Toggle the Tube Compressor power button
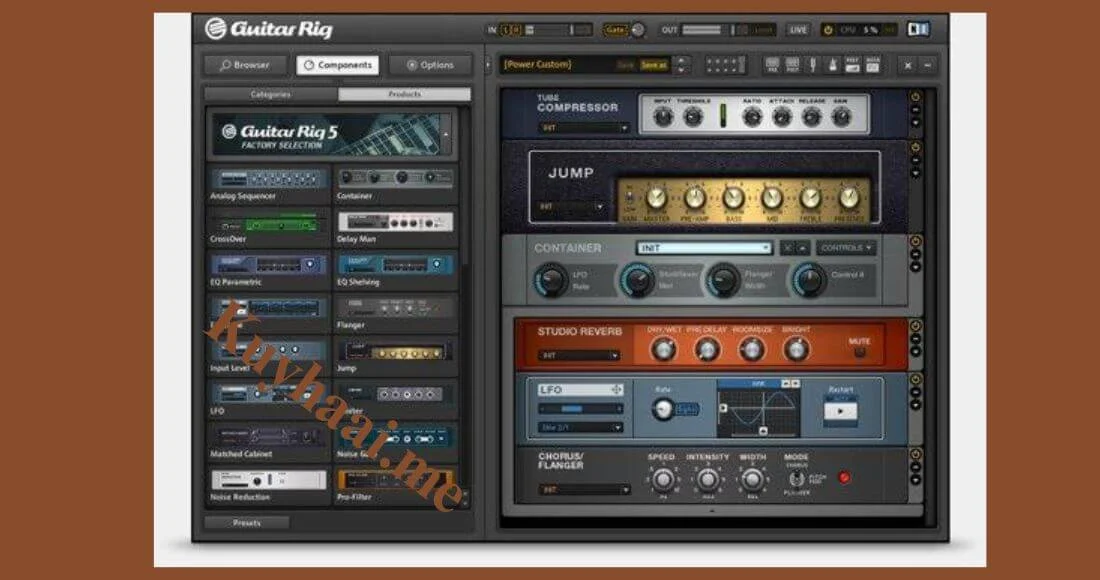The image size is (1100, 580). 915,97
